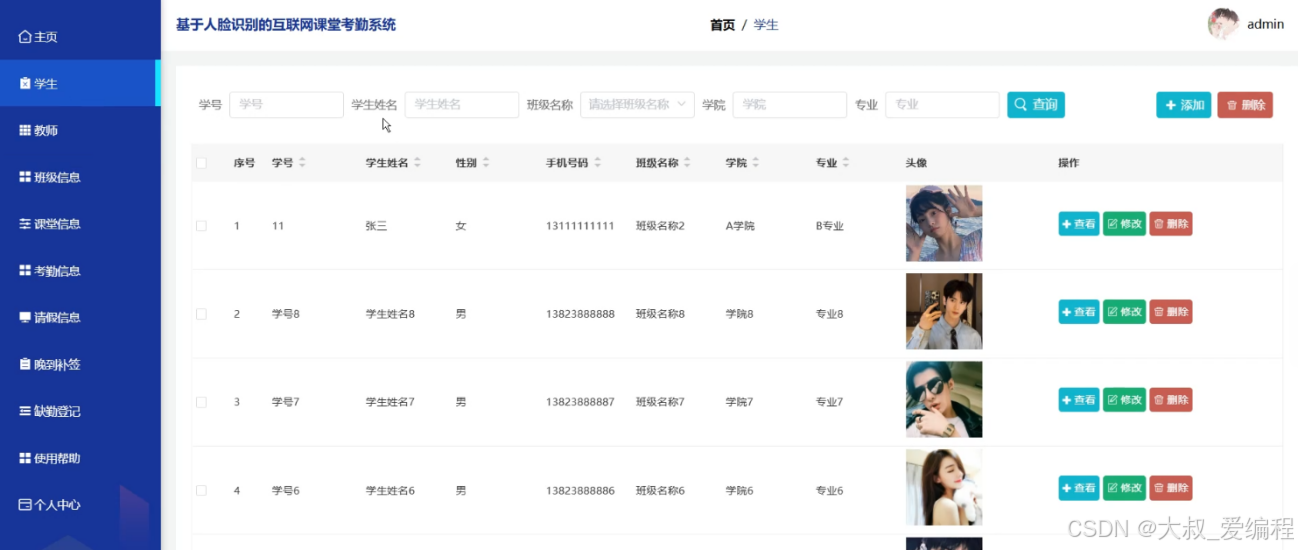The height and width of the screenshot is (550, 1298).
Task: Click 删除 in 学生姓名7 row
Action: pyautogui.click(x=1171, y=400)
